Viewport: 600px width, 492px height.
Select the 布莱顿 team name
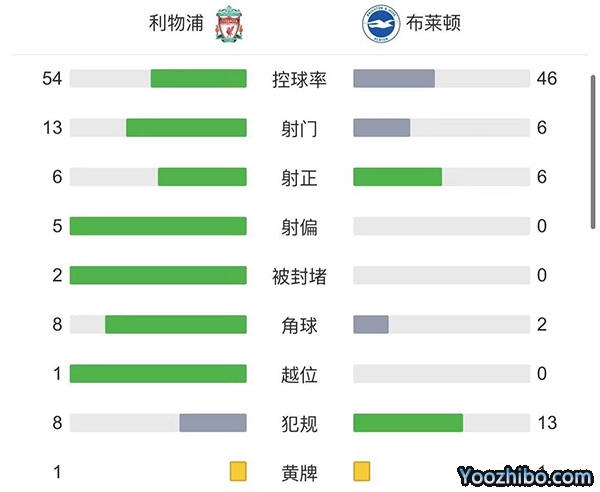point(424,26)
